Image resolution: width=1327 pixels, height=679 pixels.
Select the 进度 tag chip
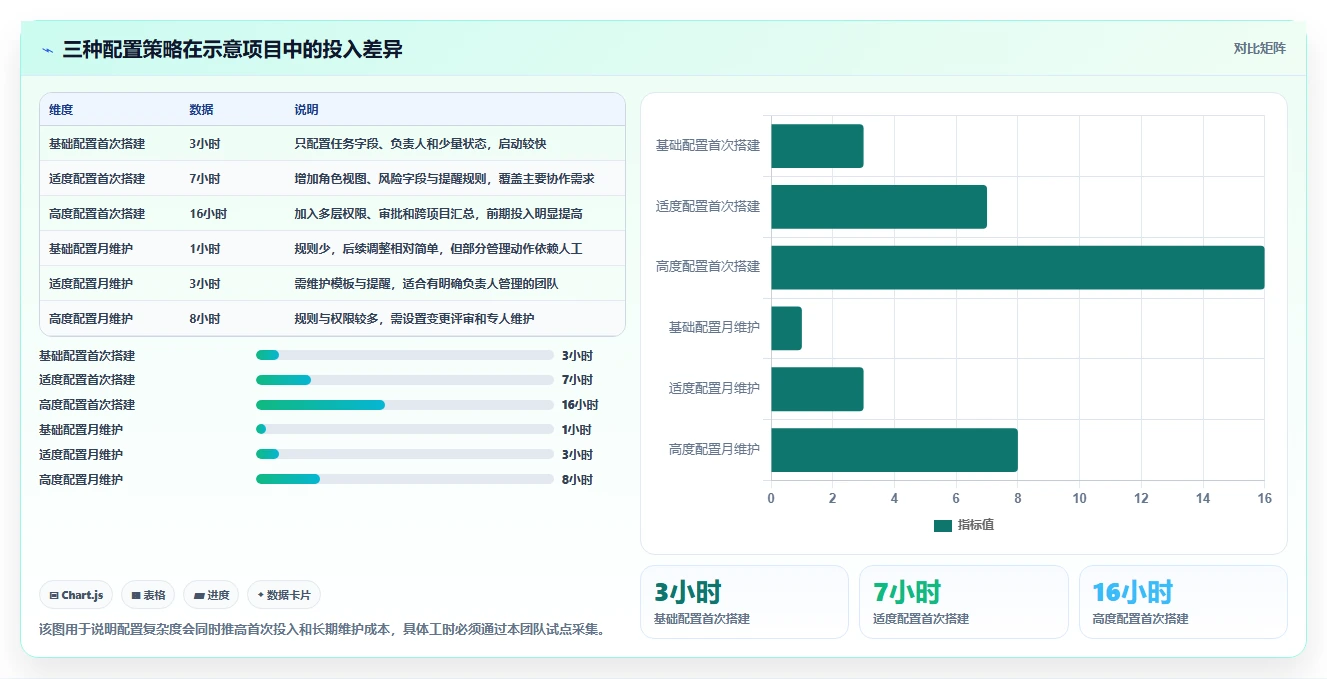pos(211,595)
